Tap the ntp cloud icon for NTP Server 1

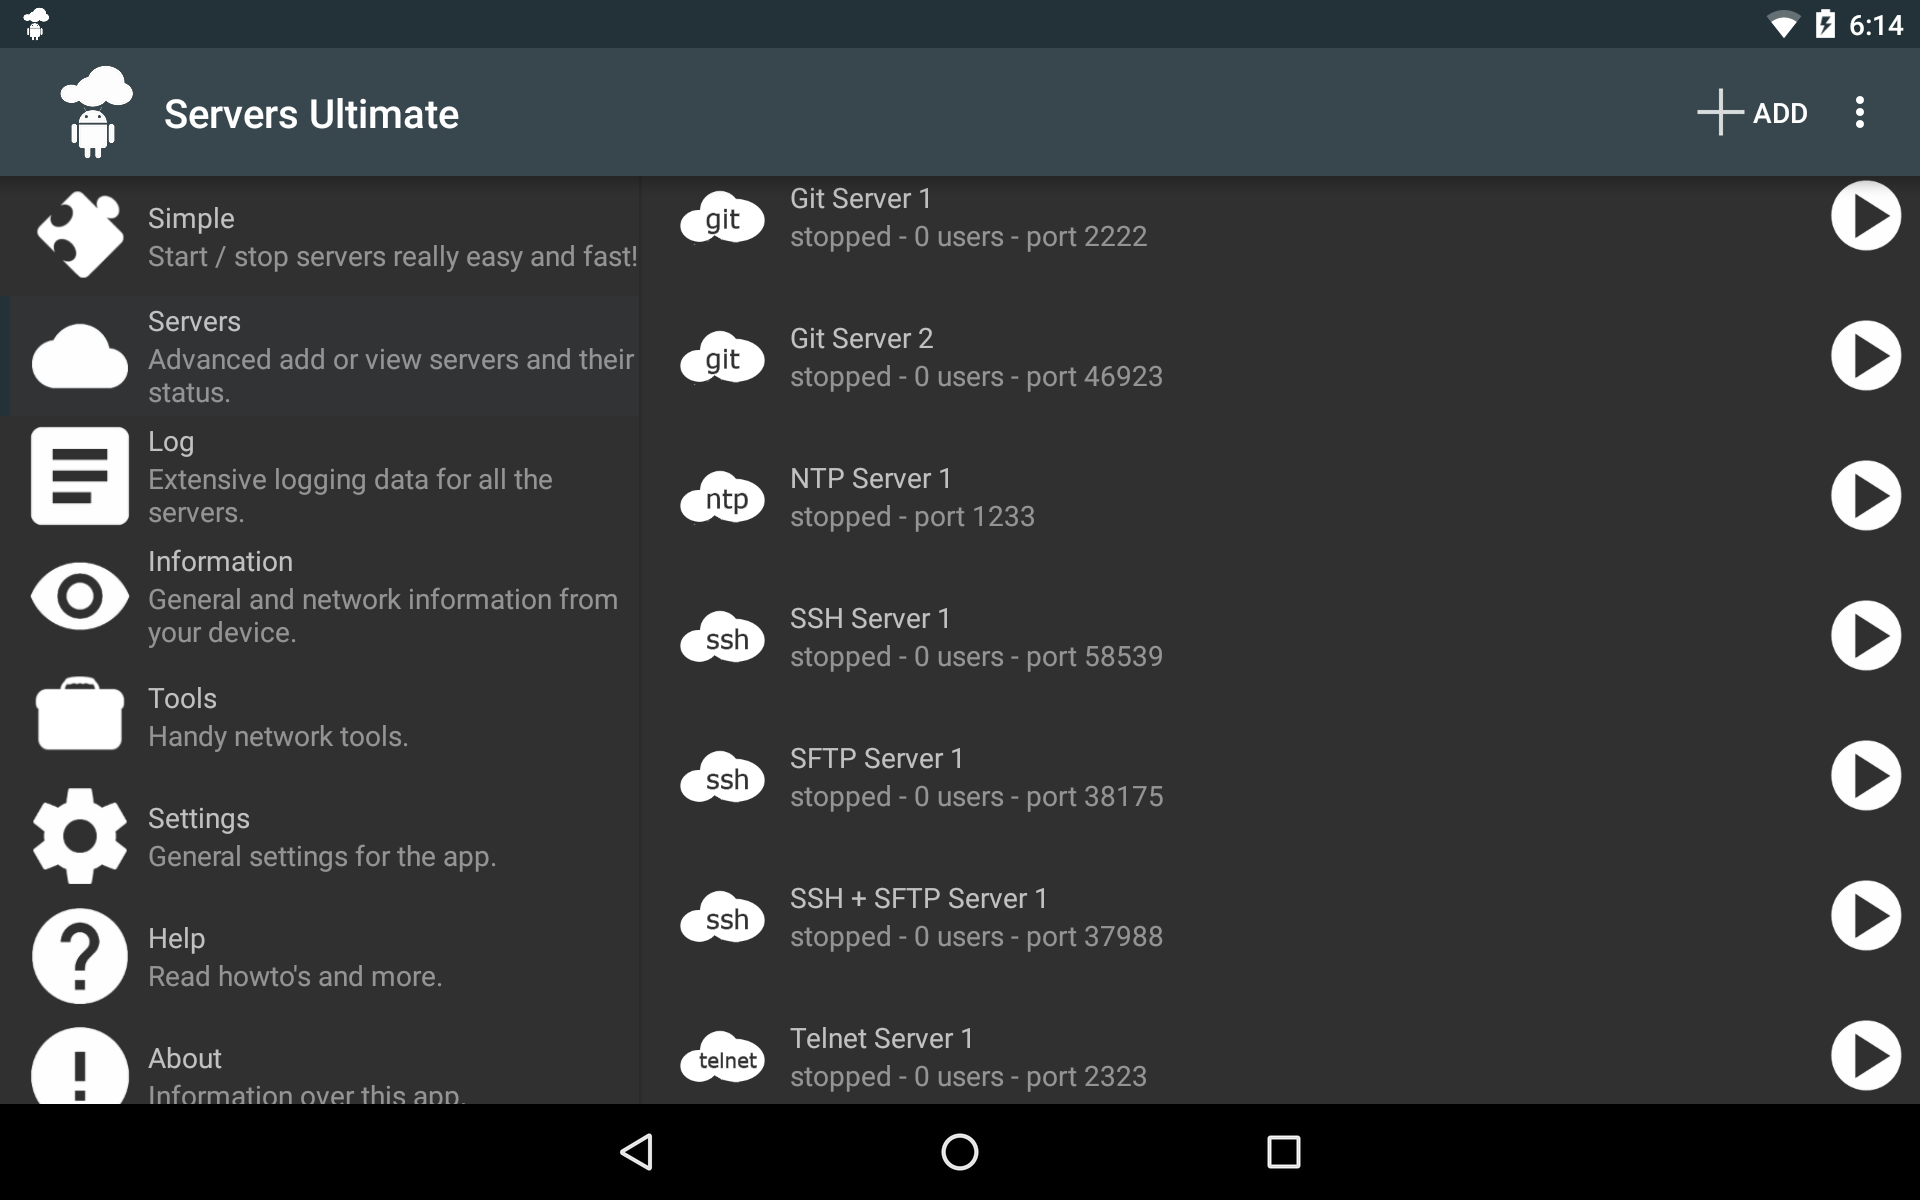pos(722,498)
